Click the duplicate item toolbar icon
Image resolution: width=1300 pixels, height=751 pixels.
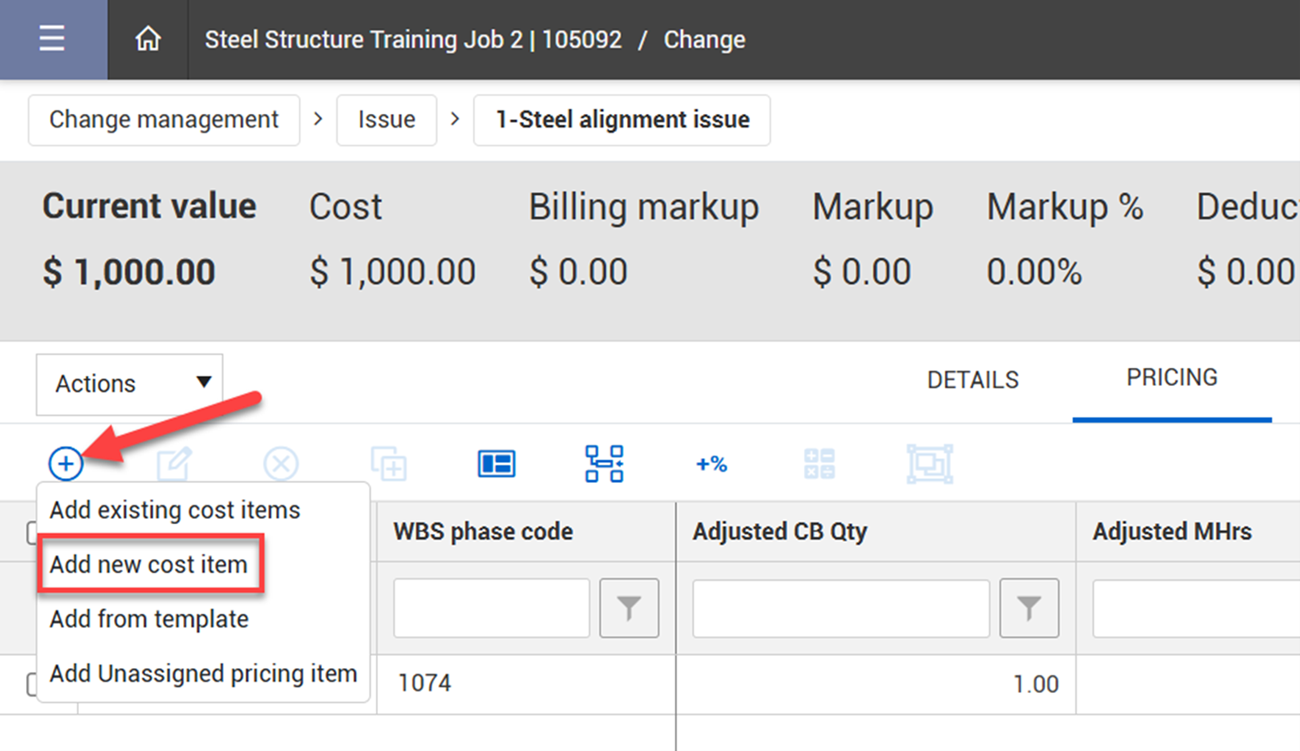pos(388,464)
